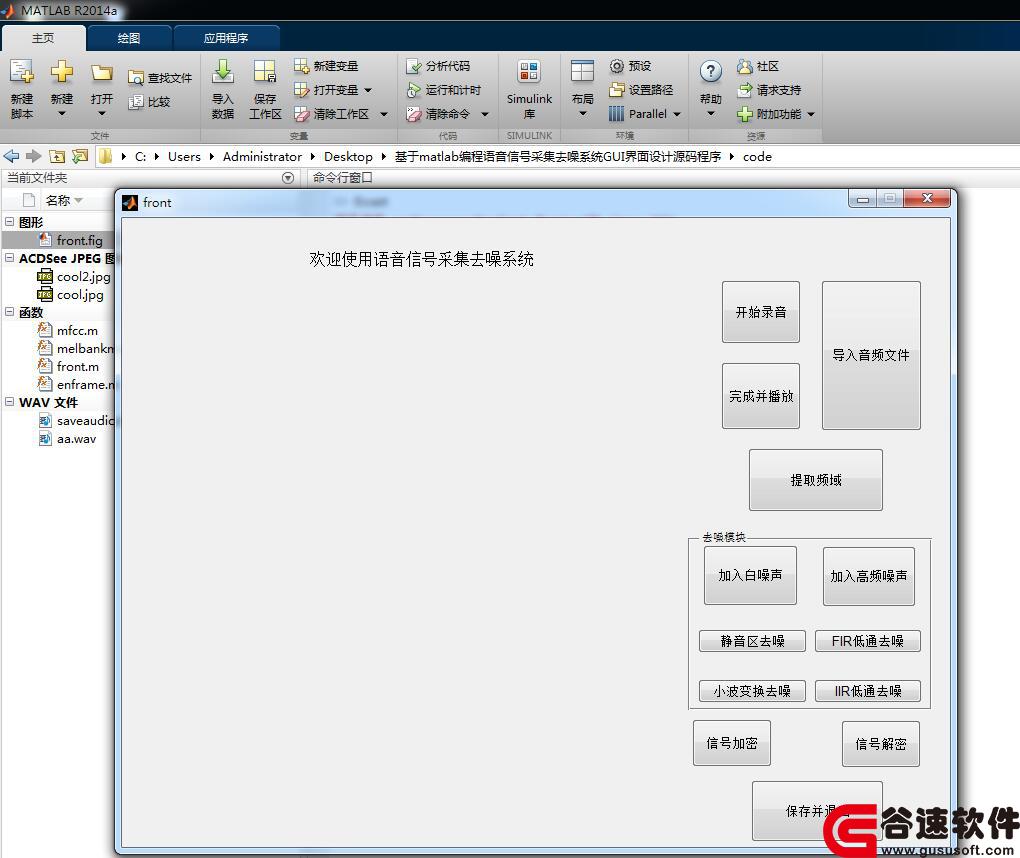
Task: Click the 名称 column header
Action: tap(58, 200)
